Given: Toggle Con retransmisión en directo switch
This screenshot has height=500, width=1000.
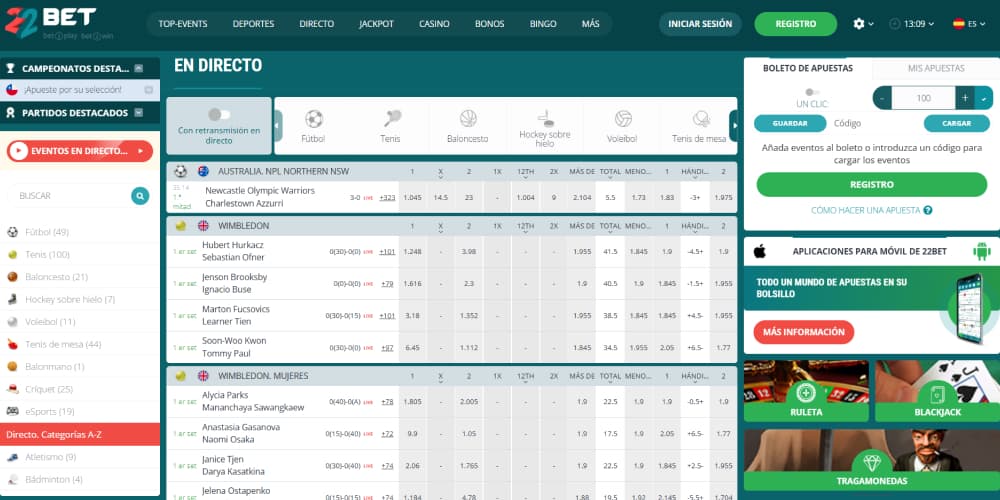Looking at the screenshot, I should click(219, 115).
